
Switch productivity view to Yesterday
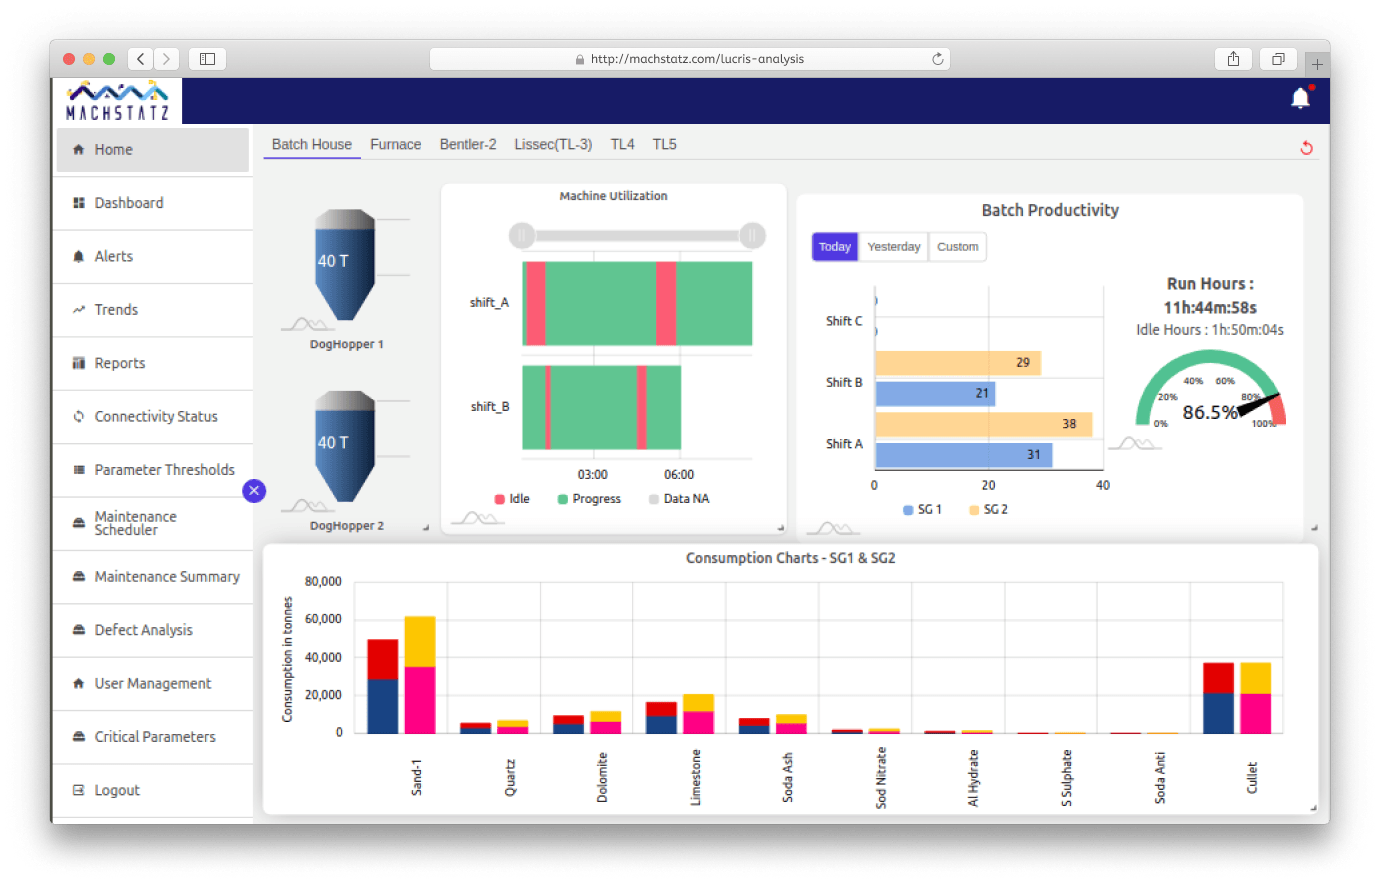(x=893, y=247)
